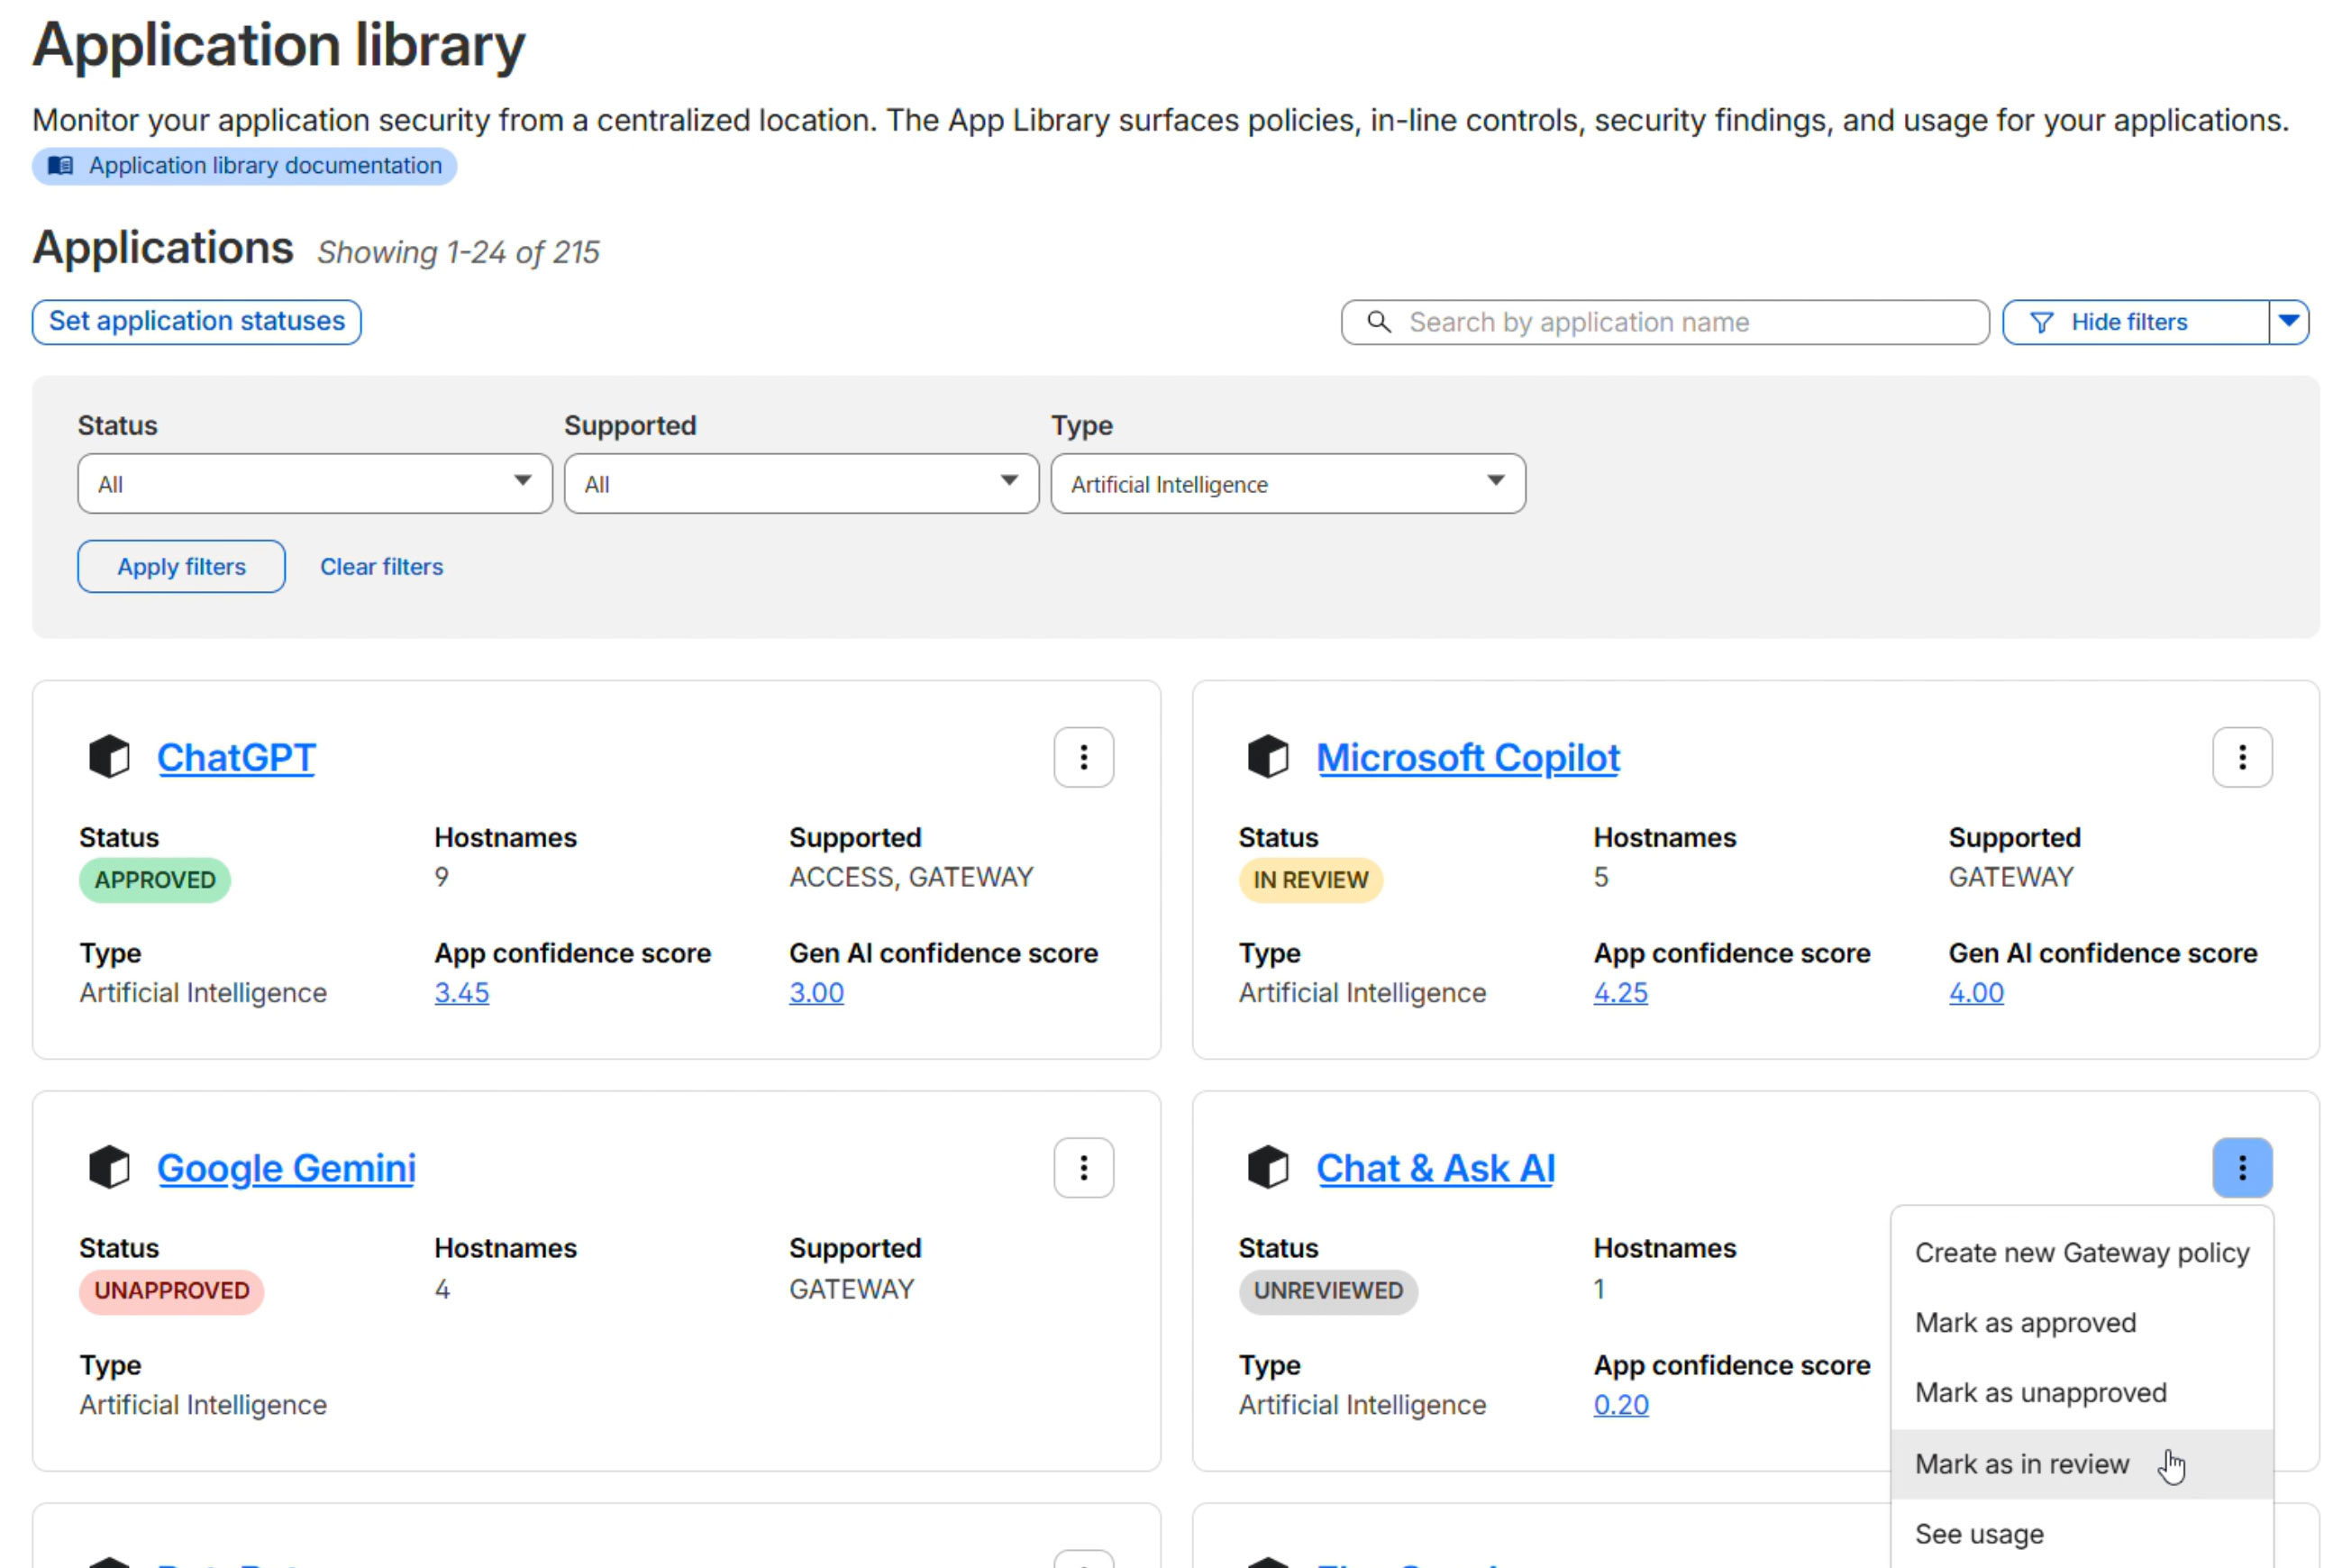2333x1568 pixels.
Task: Click hostnames value 5 on Copilot card
Action: coord(1600,877)
